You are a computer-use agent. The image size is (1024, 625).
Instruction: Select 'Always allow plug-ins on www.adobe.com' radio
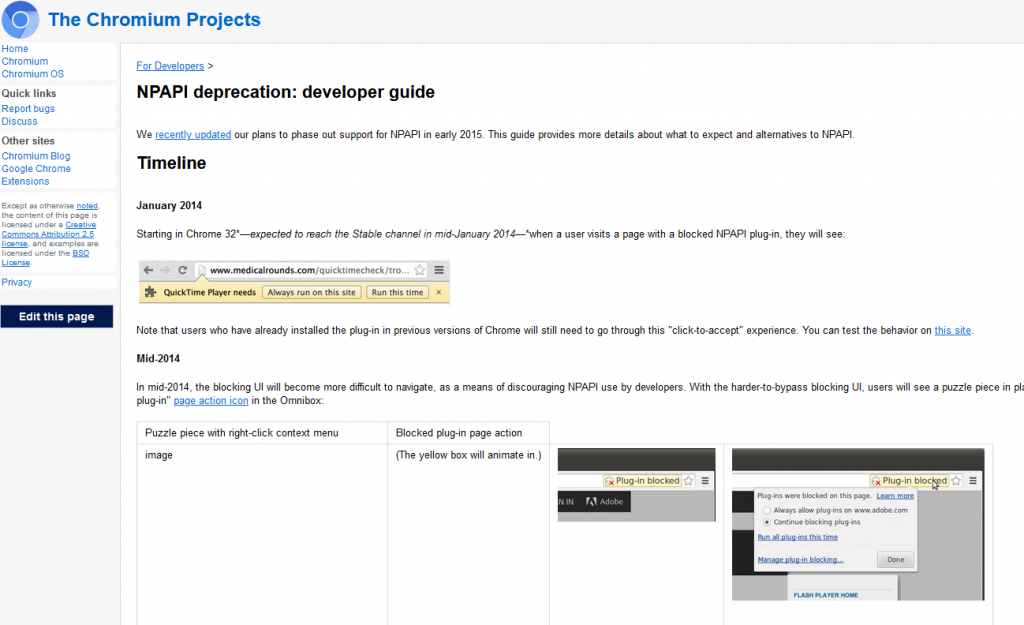(767, 510)
